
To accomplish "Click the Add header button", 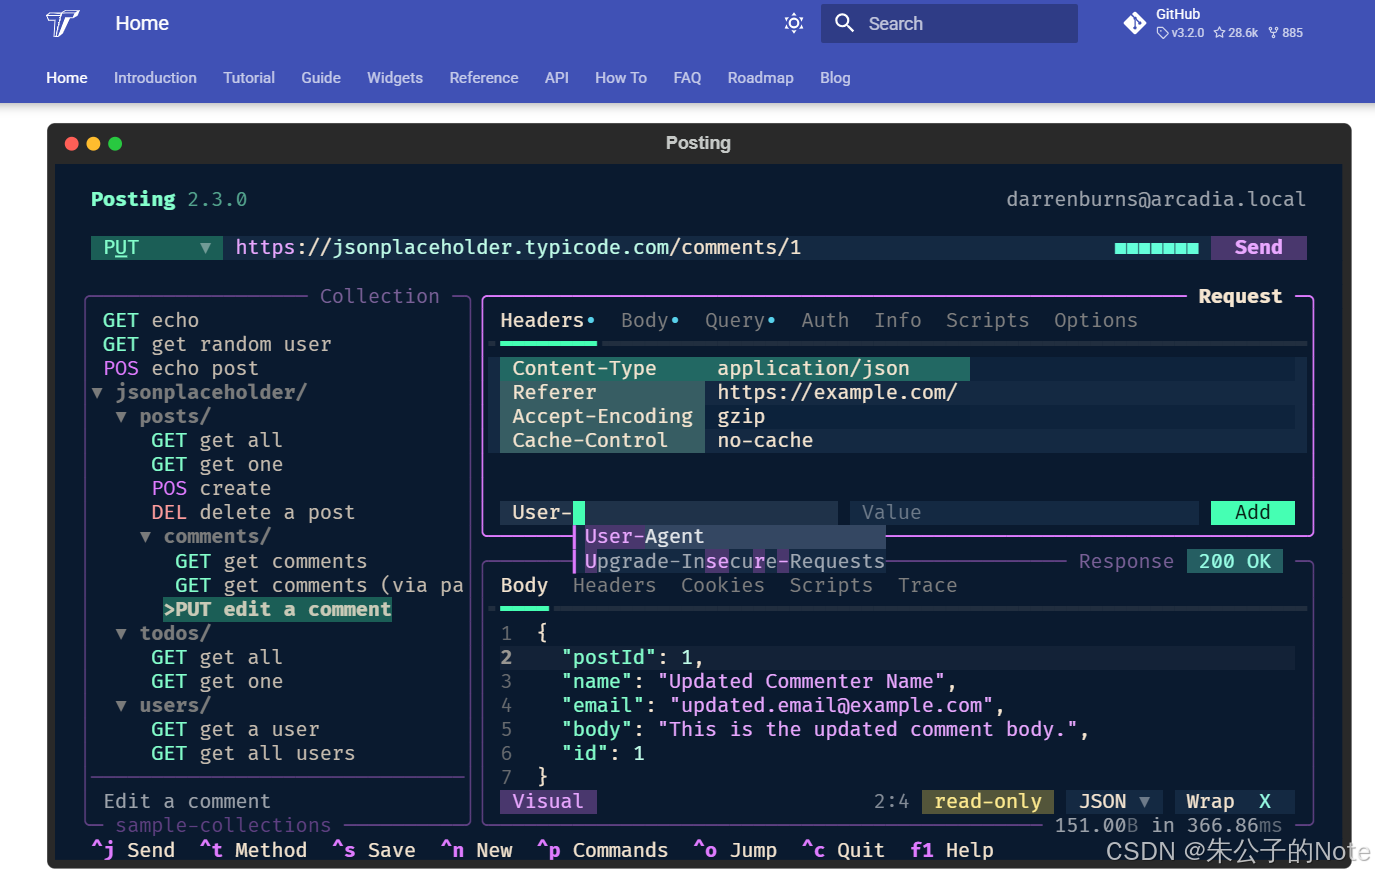I will tap(1253, 513).
